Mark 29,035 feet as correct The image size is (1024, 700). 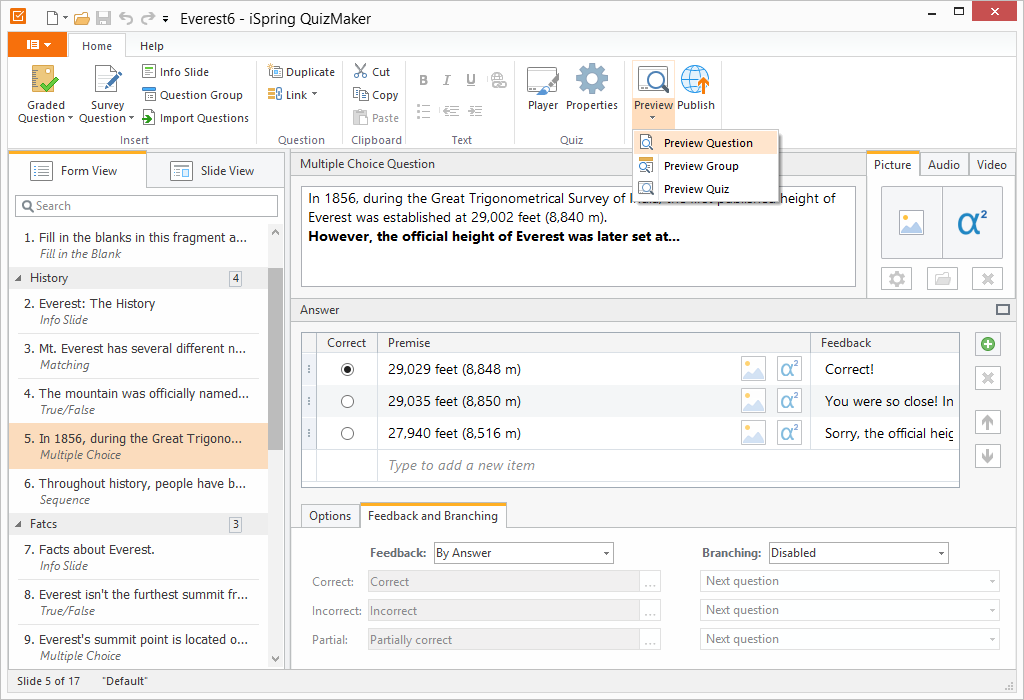[x=347, y=402]
